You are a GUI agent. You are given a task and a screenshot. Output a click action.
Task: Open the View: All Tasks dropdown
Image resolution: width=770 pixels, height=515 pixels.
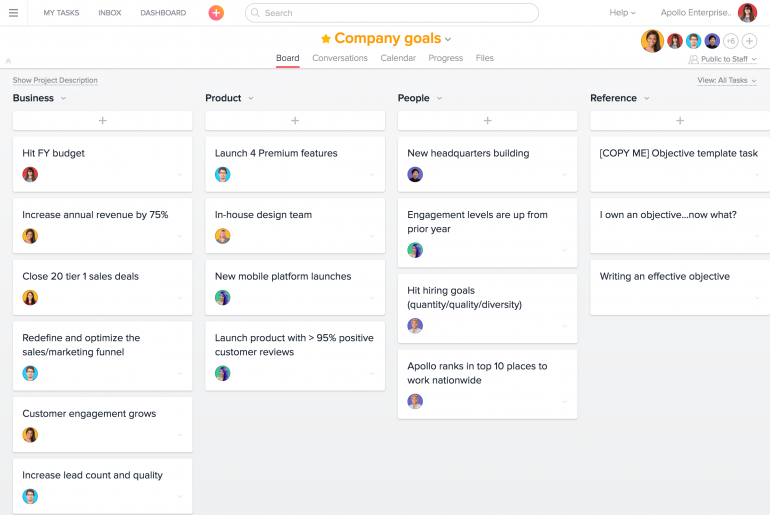(x=727, y=81)
